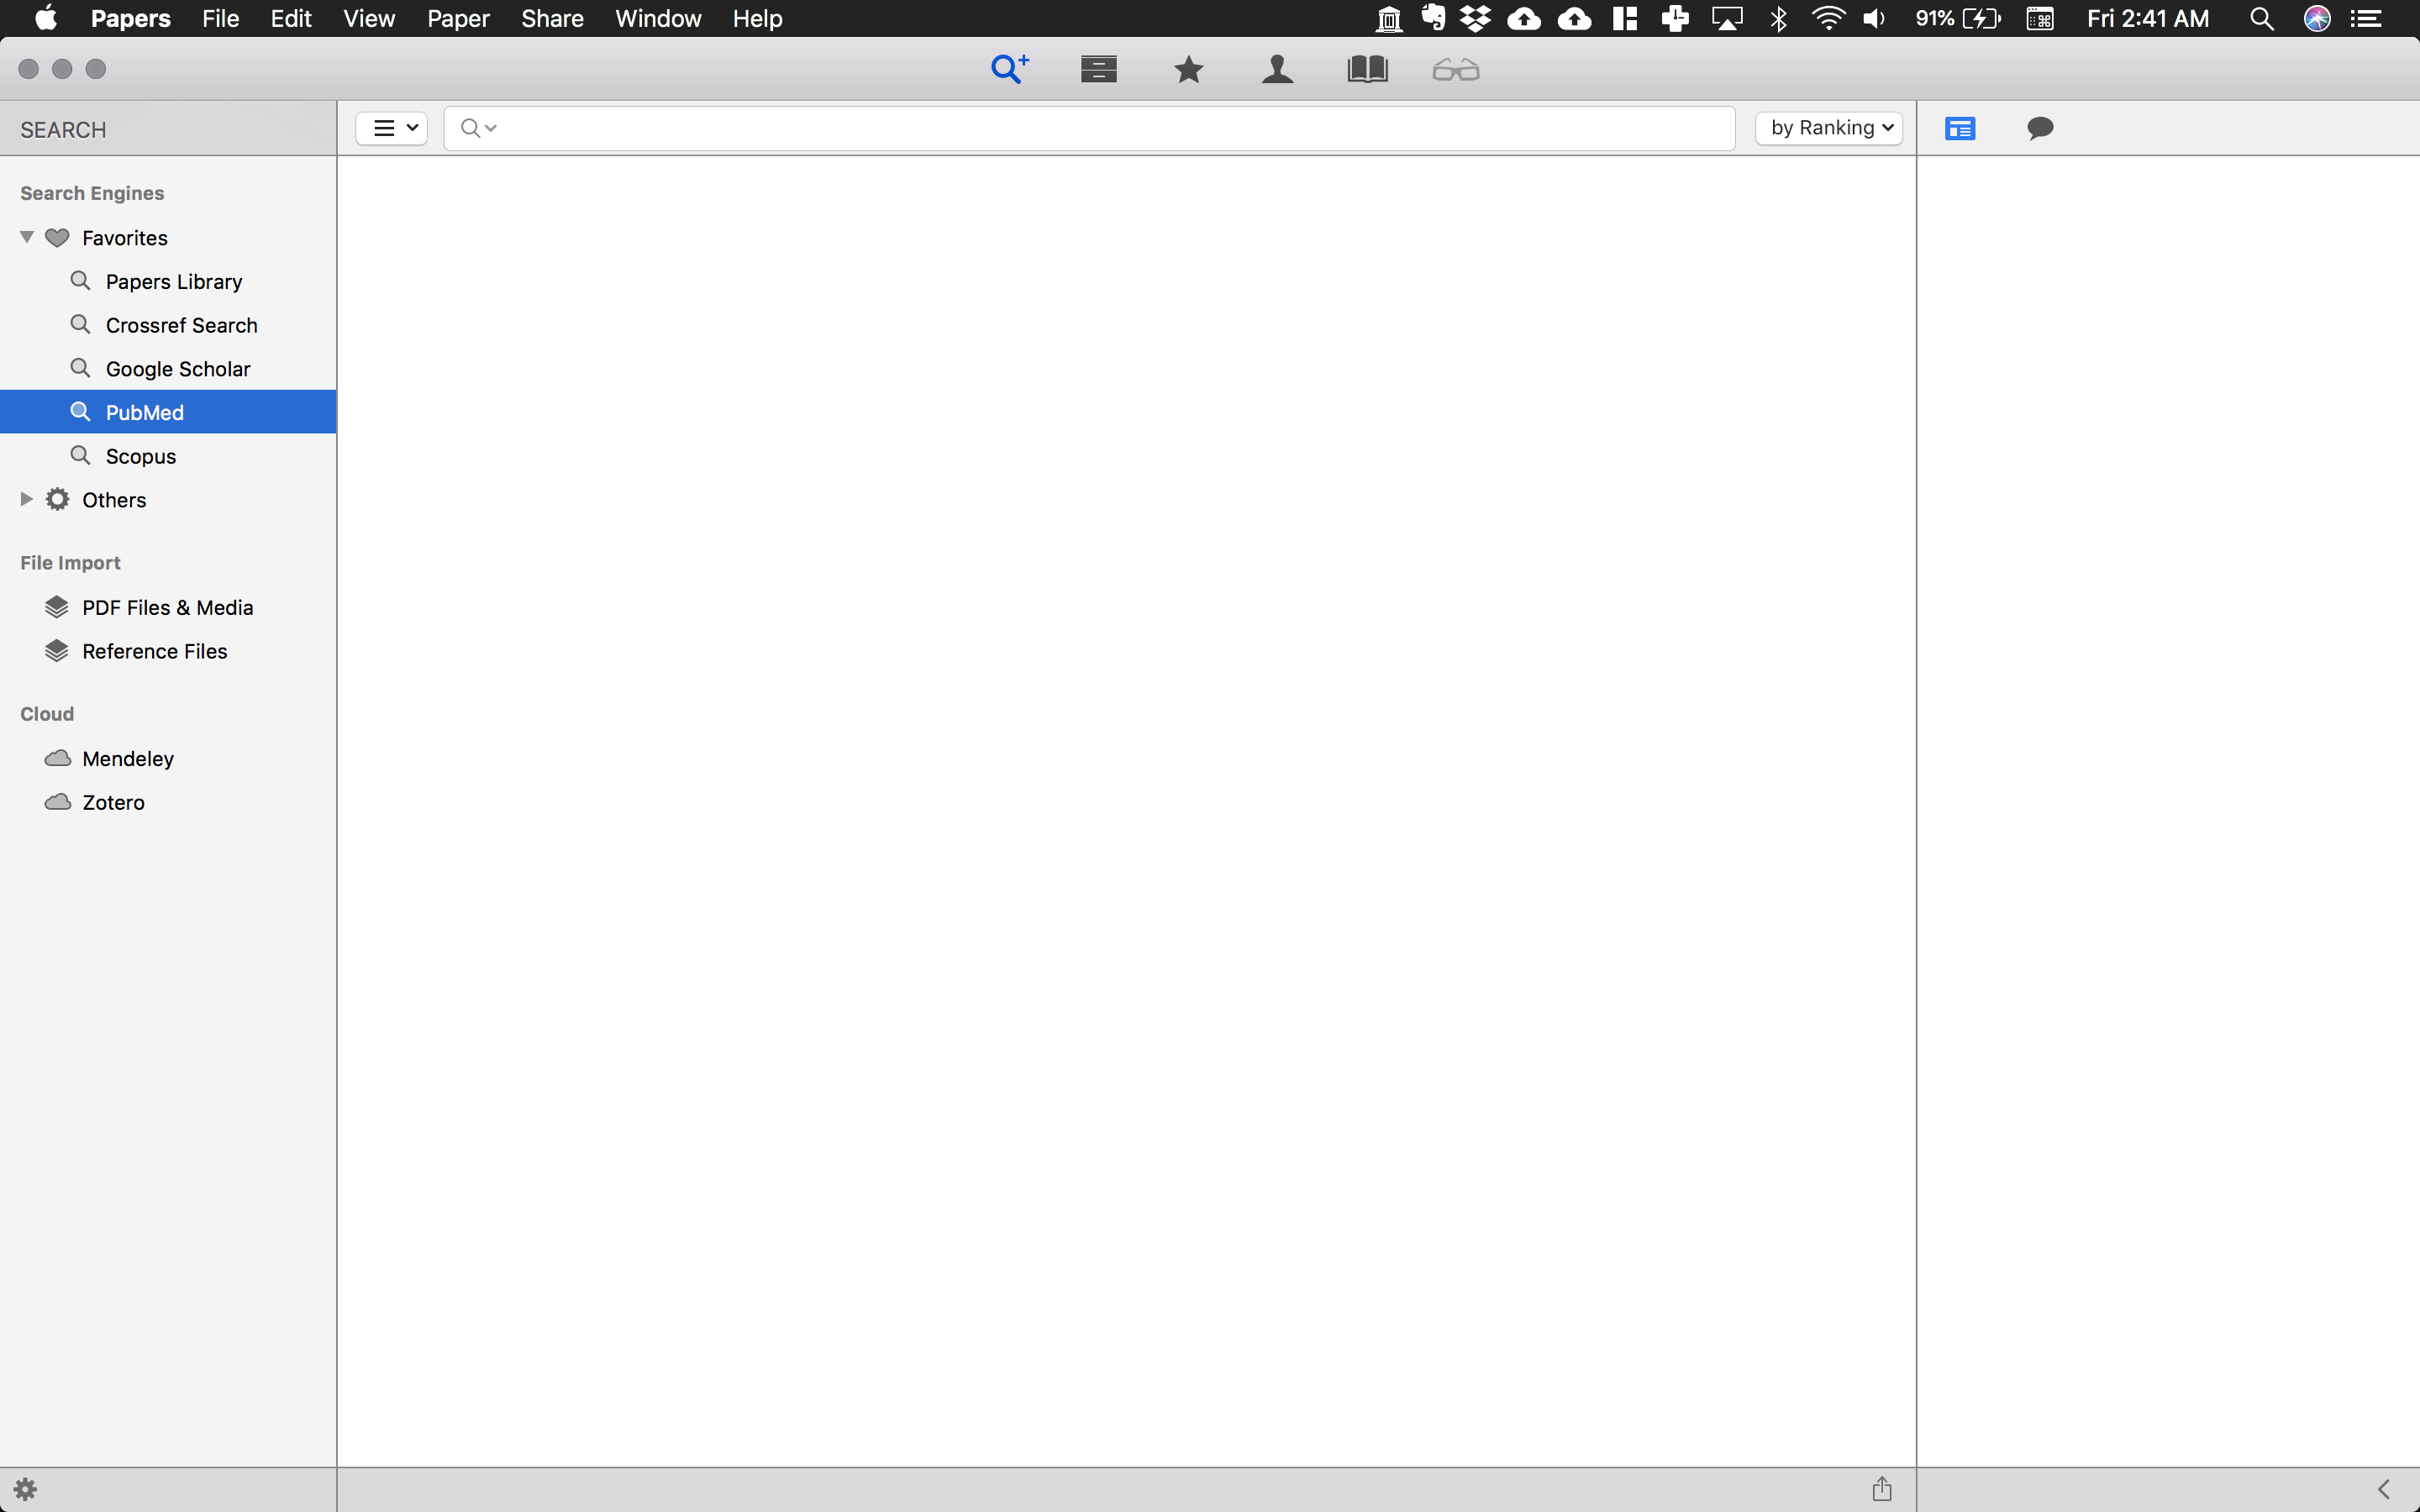Open the Window menu
Image resolution: width=2420 pixels, height=1512 pixels.
(658, 18)
